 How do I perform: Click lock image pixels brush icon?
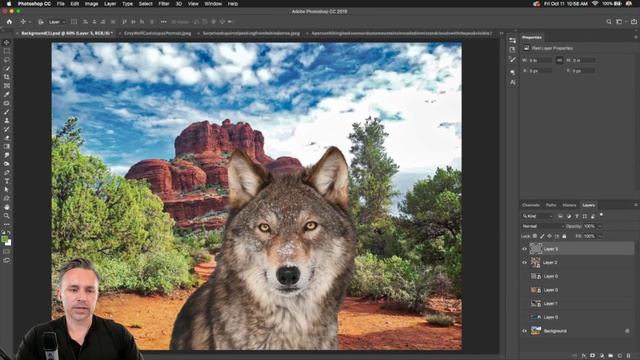542,236
